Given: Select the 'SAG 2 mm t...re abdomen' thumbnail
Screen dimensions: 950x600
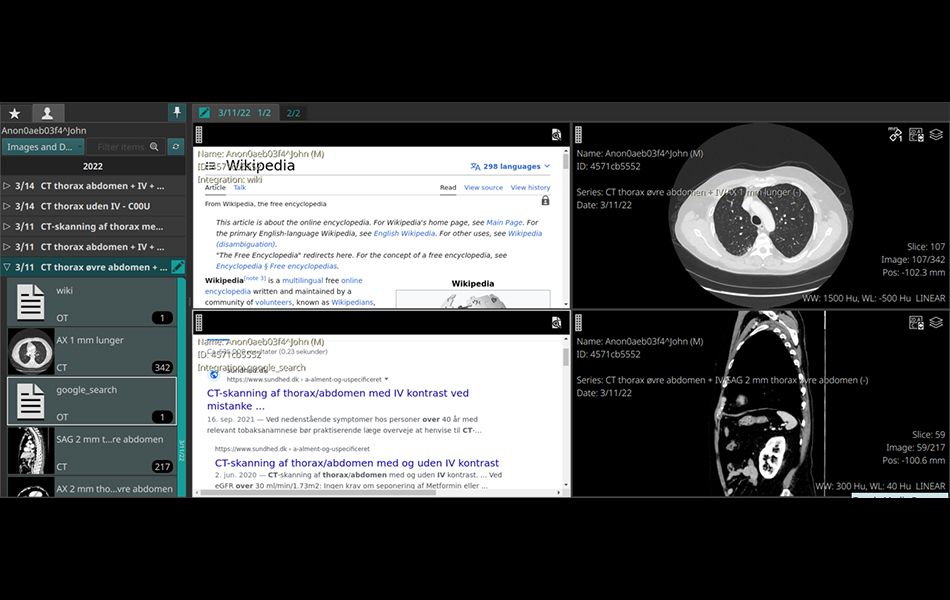Looking at the screenshot, I should (x=92, y=451).
